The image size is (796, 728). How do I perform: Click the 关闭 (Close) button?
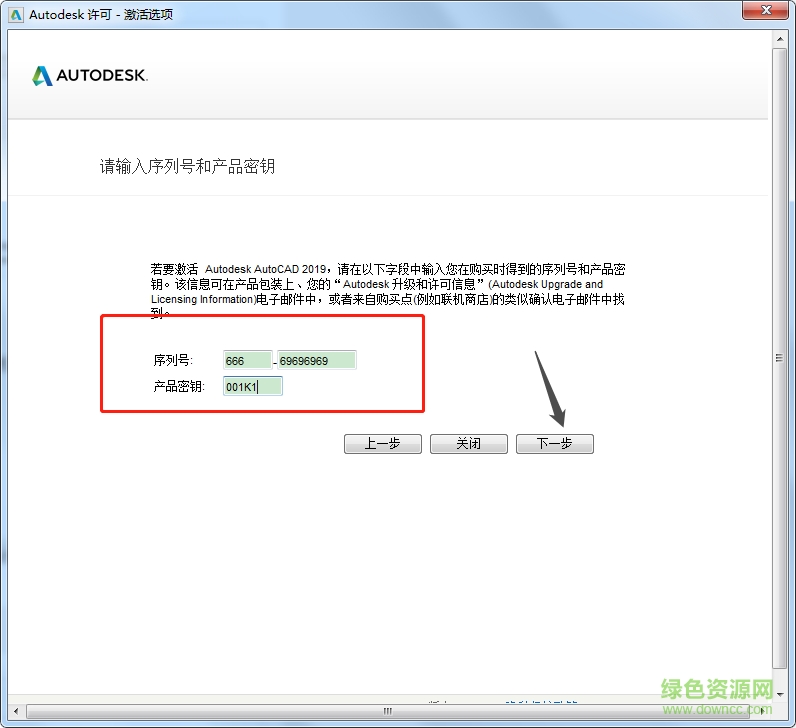[x=469, y=444]
